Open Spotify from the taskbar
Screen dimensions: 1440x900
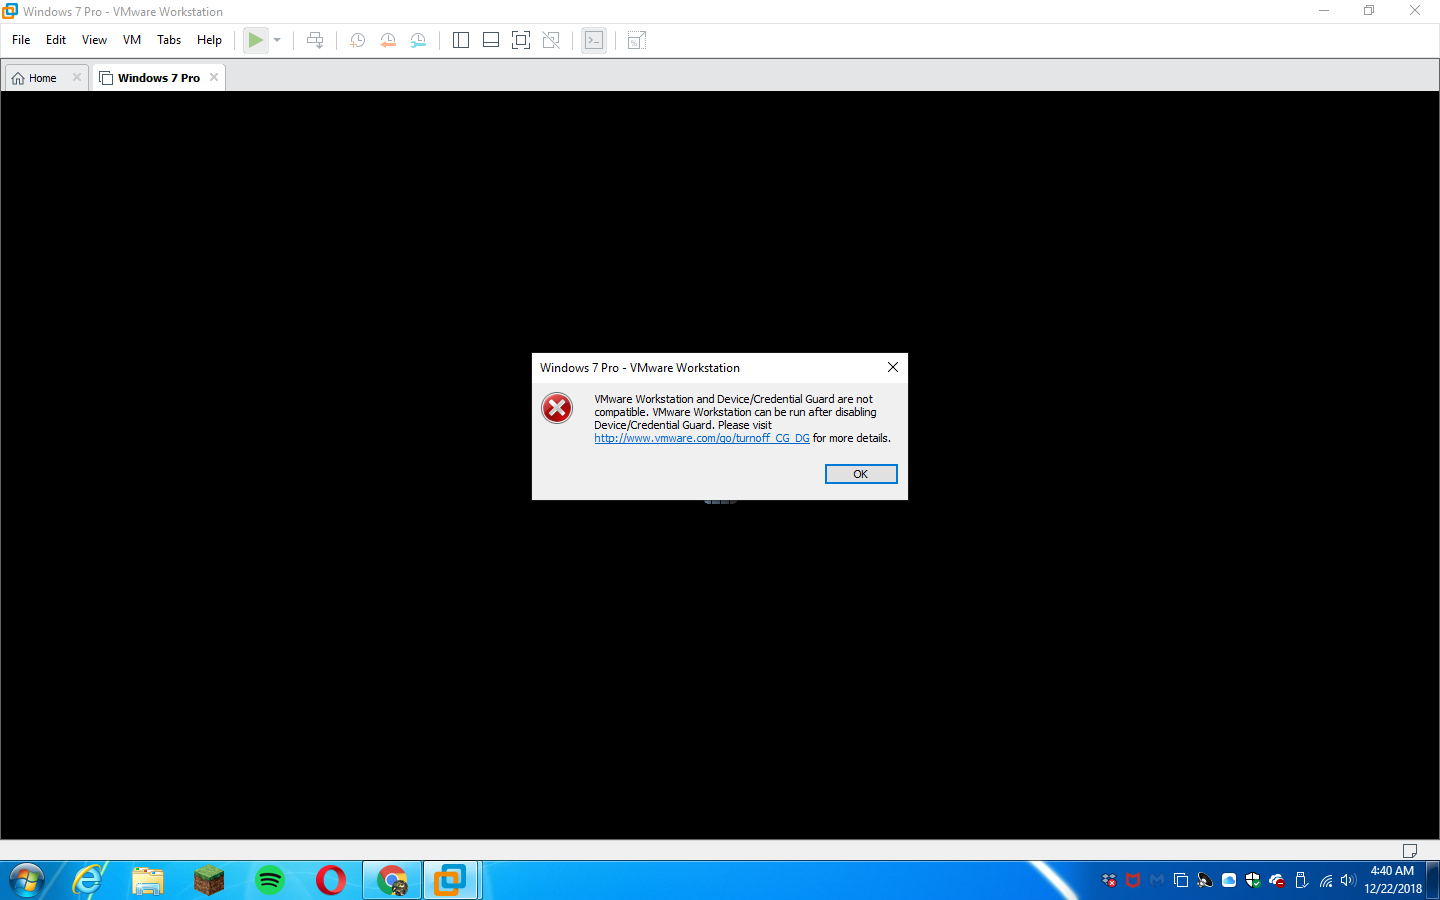(270, 880)
